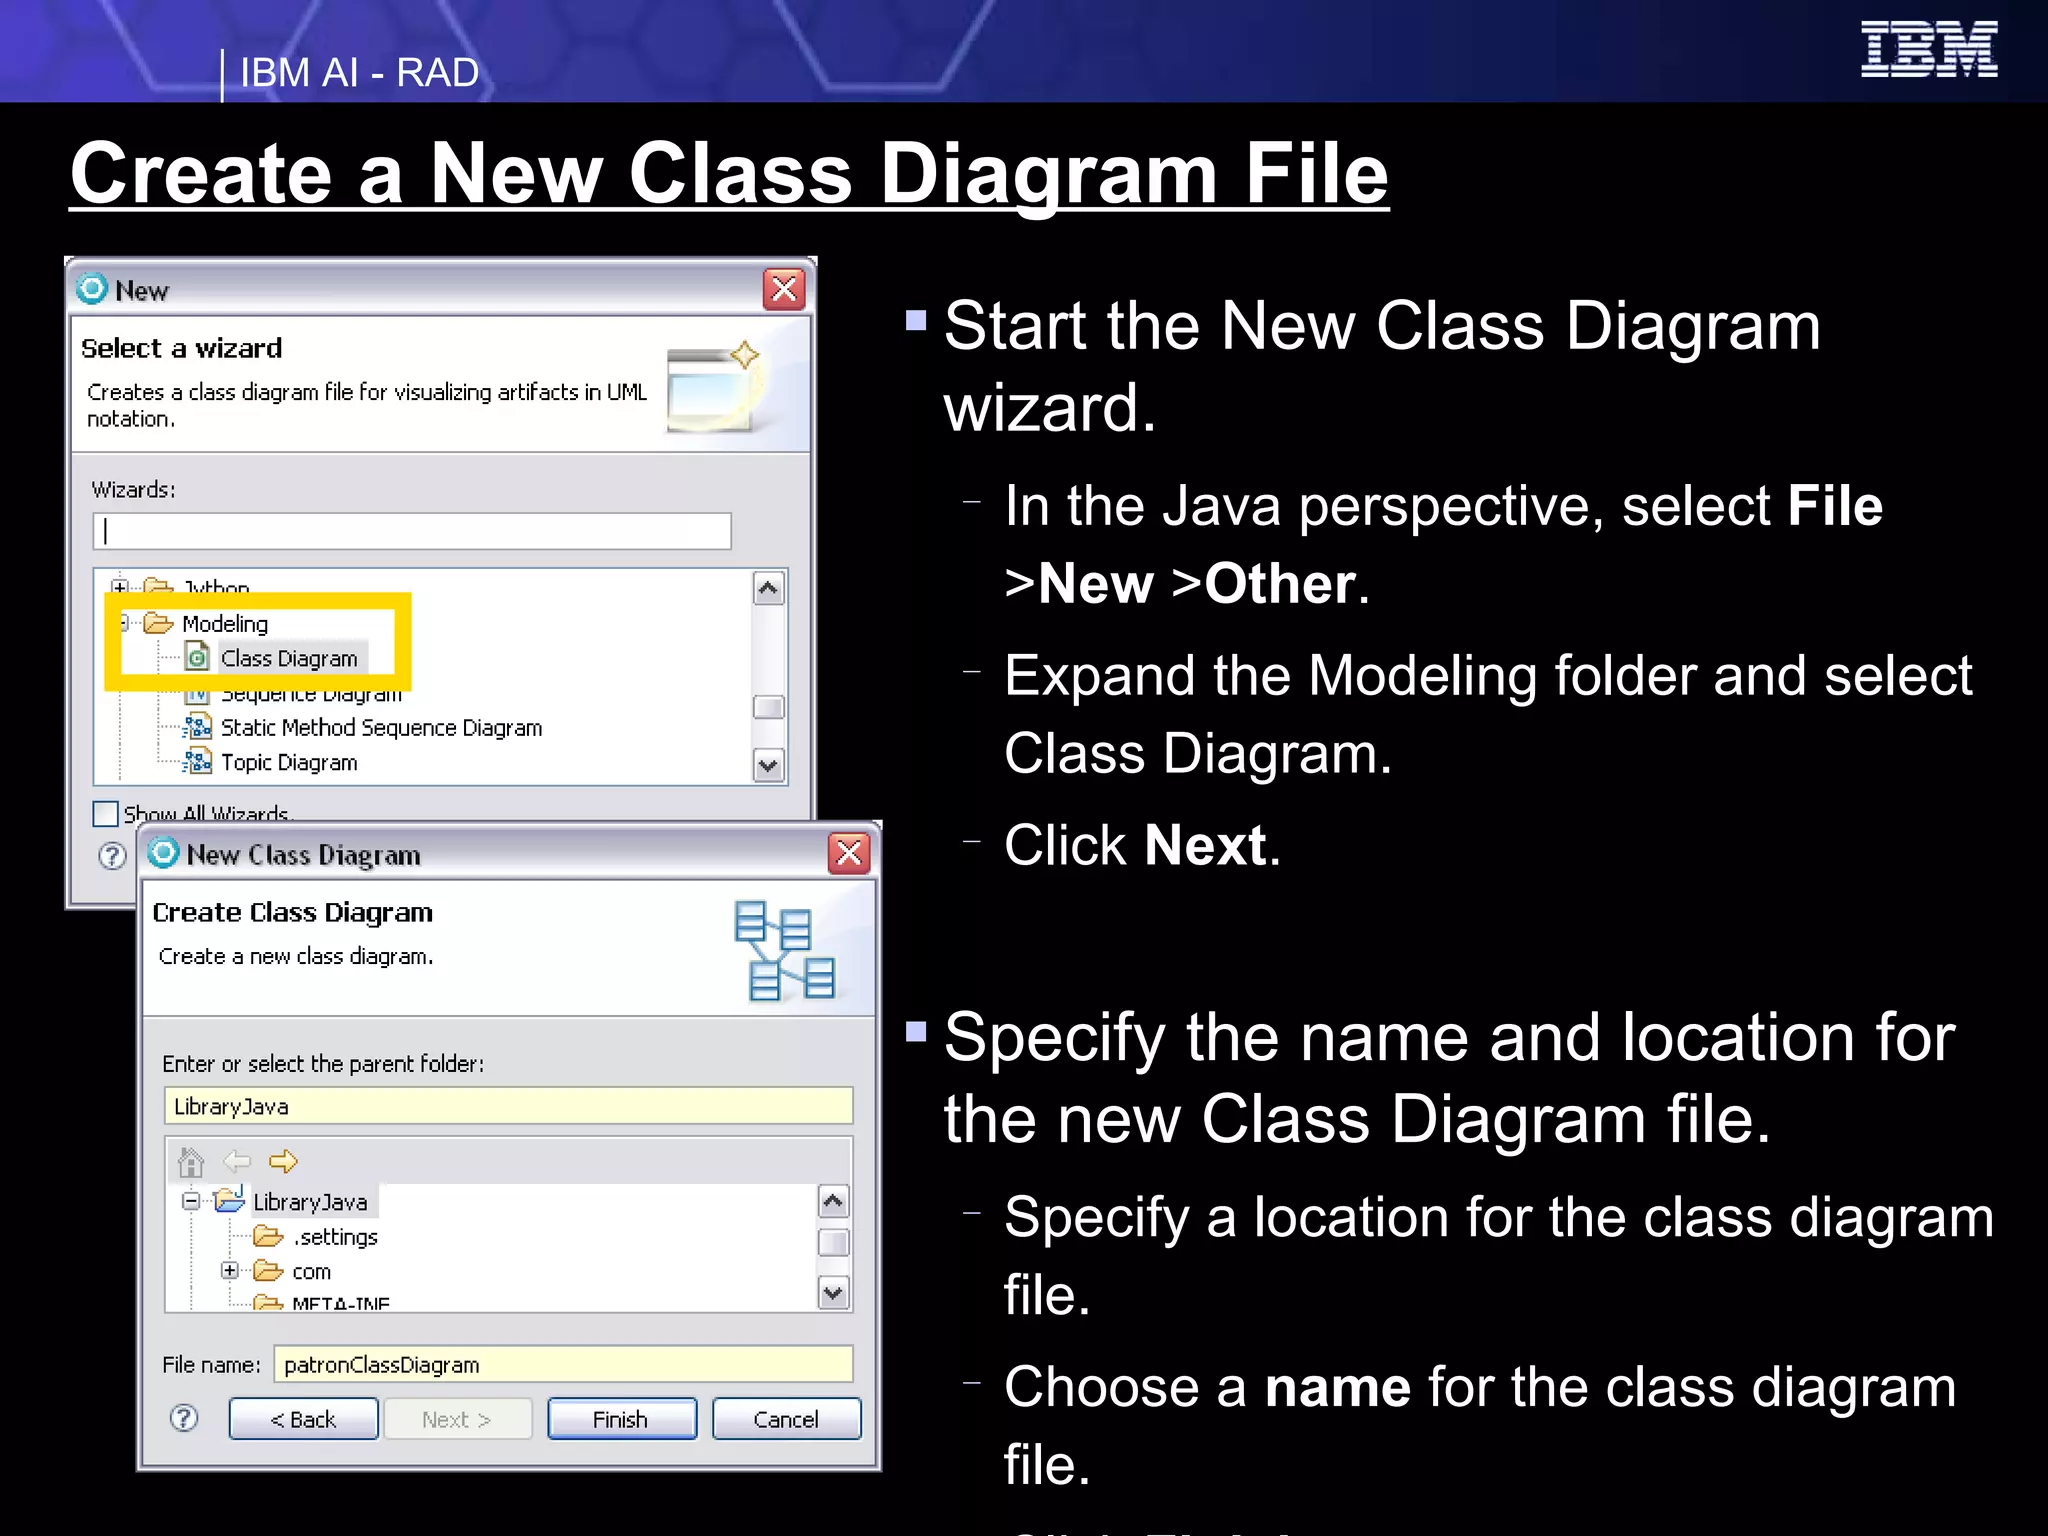The height and width of the screenshot is (1536, 2048).
Task: Open help in the New Class Diagram dialog
Action: click(184, 1418)
